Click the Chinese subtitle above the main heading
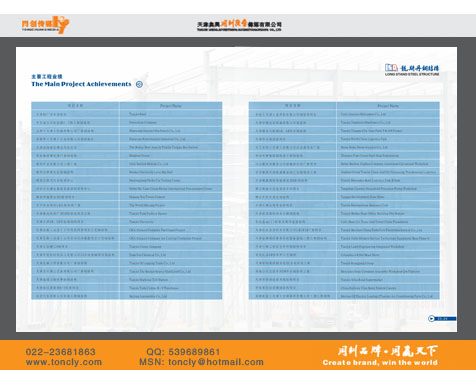The width and height of the screenshot is (476, 370). coord(47,76)
